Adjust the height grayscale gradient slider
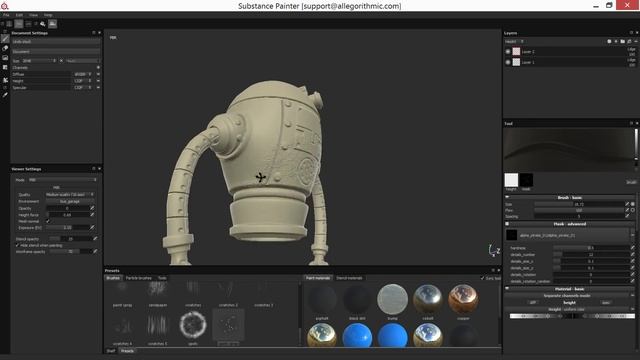This screenshot has height=360, width=640. [x=572, y=316]
